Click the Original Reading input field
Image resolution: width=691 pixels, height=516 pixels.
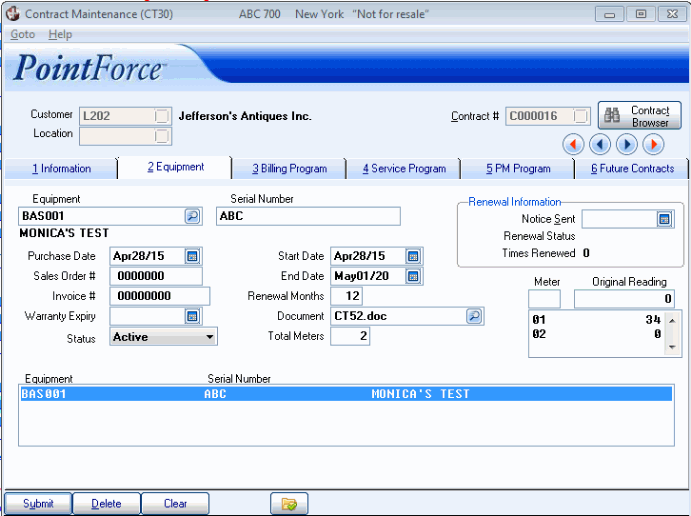click(x=624, y=299)
